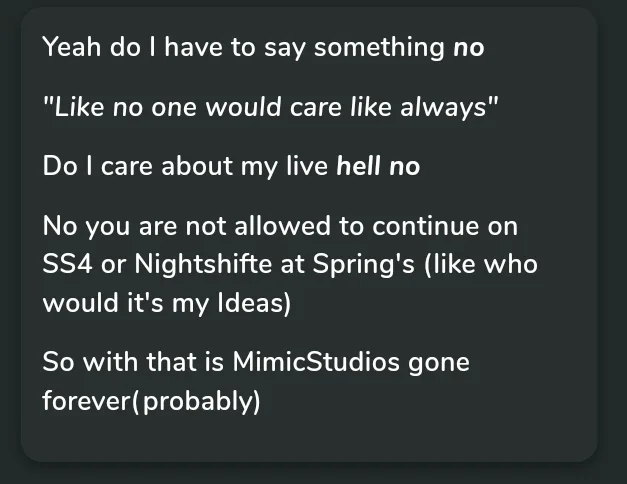
Task: Click the word "something" in the first line
Action: coord(379,48)
